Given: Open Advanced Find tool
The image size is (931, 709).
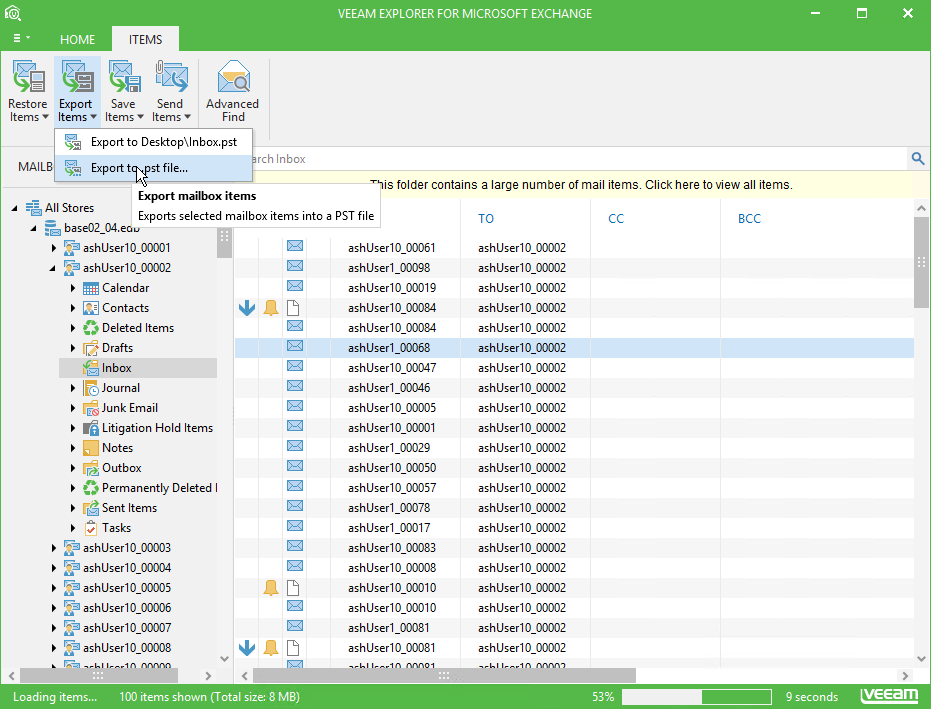Looking at the screenshot, I should point(233,91).
